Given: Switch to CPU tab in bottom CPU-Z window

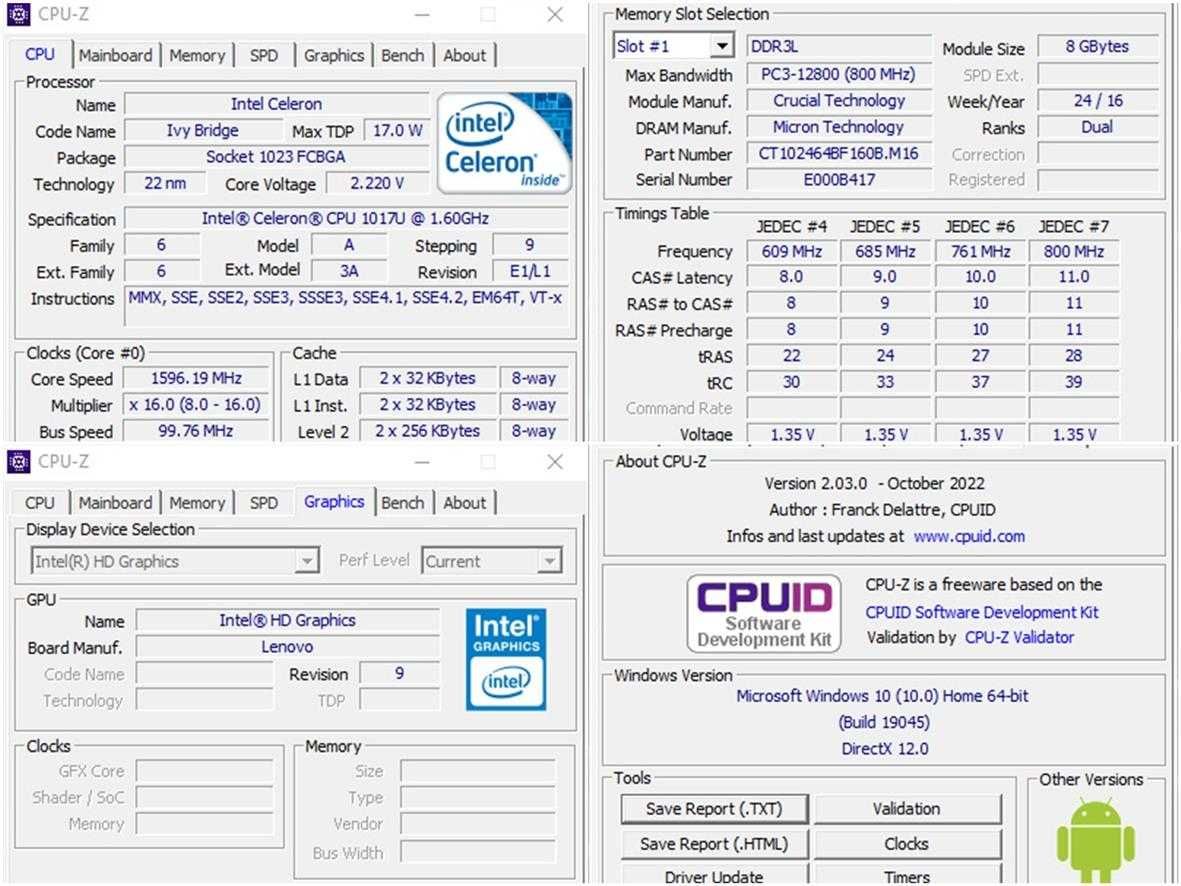Looking at the screenshot, I should [x=39, y=503].
